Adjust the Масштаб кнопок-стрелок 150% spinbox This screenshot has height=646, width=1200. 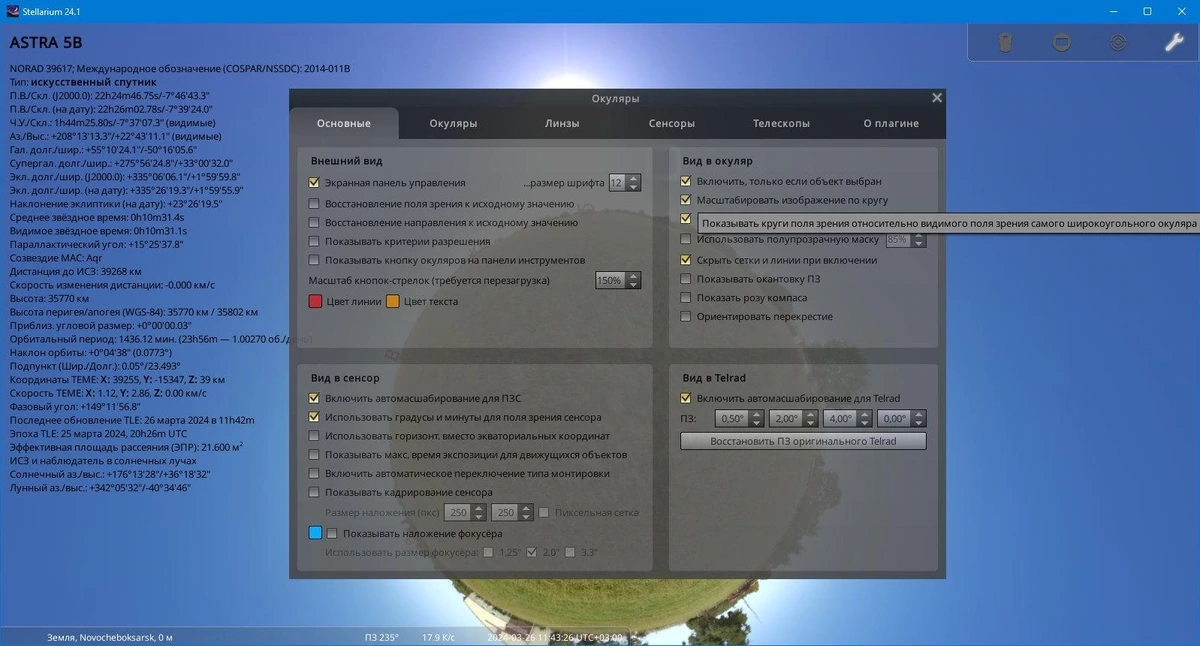coord(617,281)
